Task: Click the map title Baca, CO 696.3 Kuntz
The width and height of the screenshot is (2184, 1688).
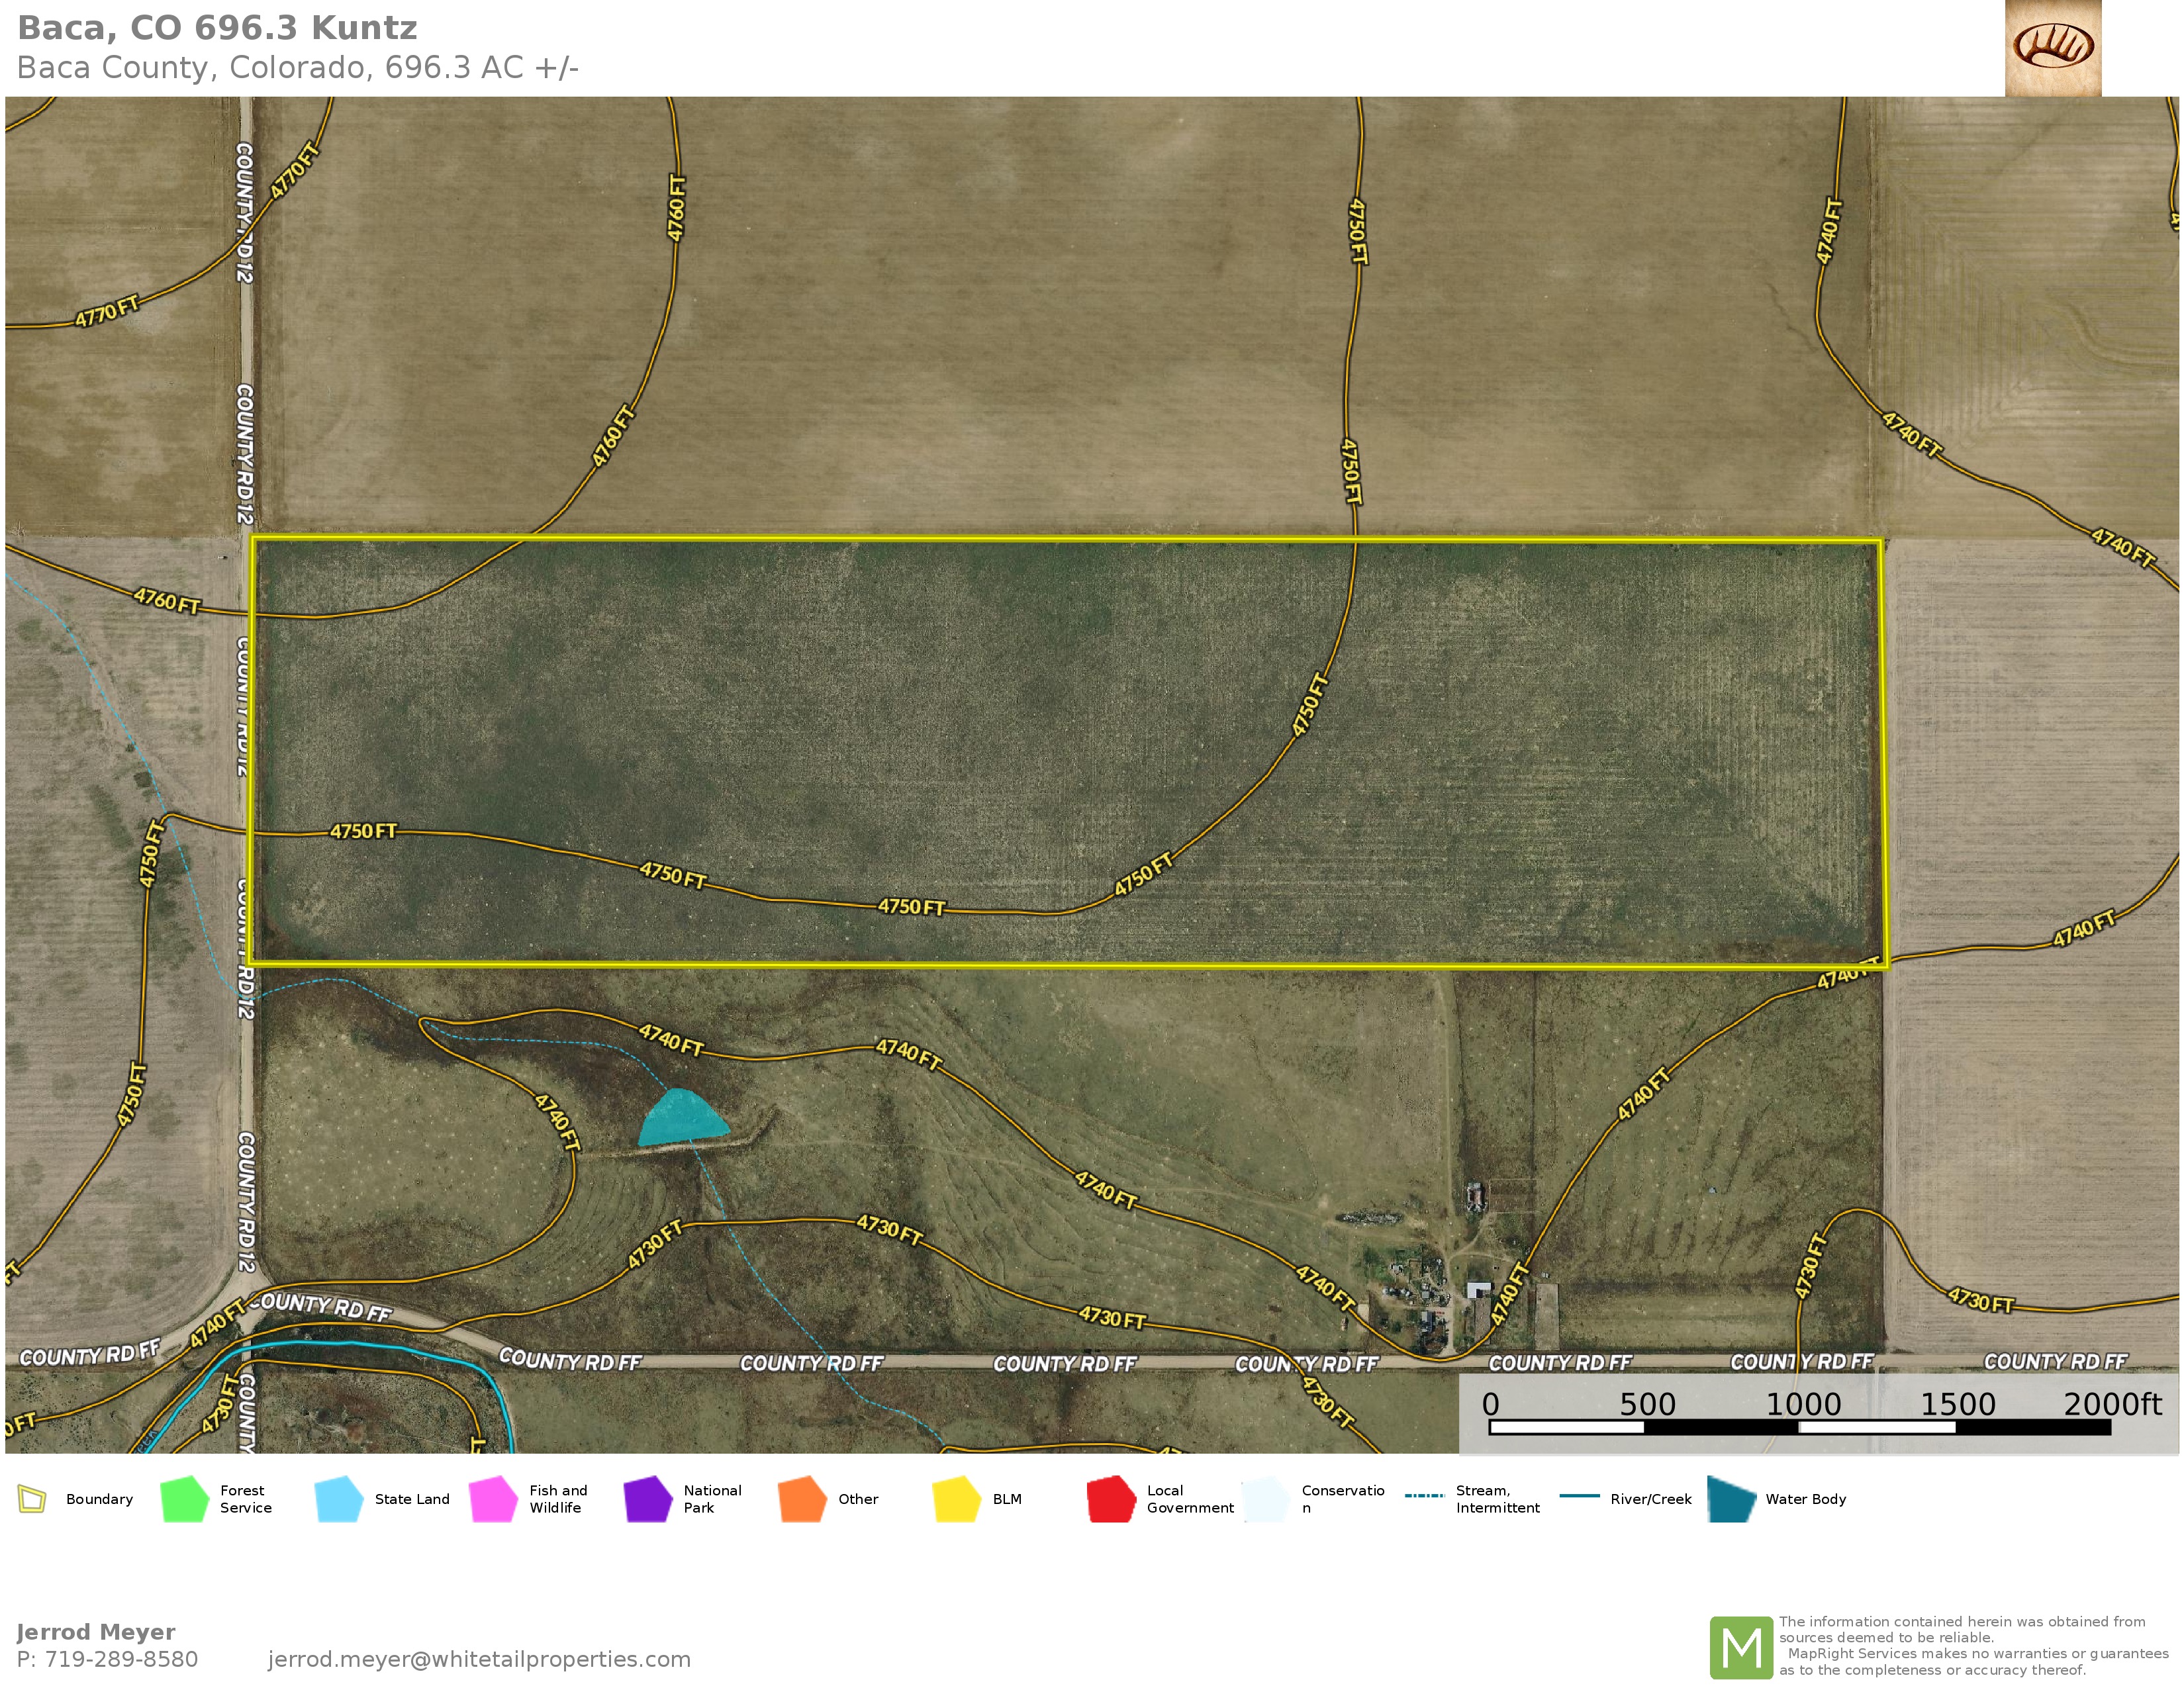Action: coord(217,28)
